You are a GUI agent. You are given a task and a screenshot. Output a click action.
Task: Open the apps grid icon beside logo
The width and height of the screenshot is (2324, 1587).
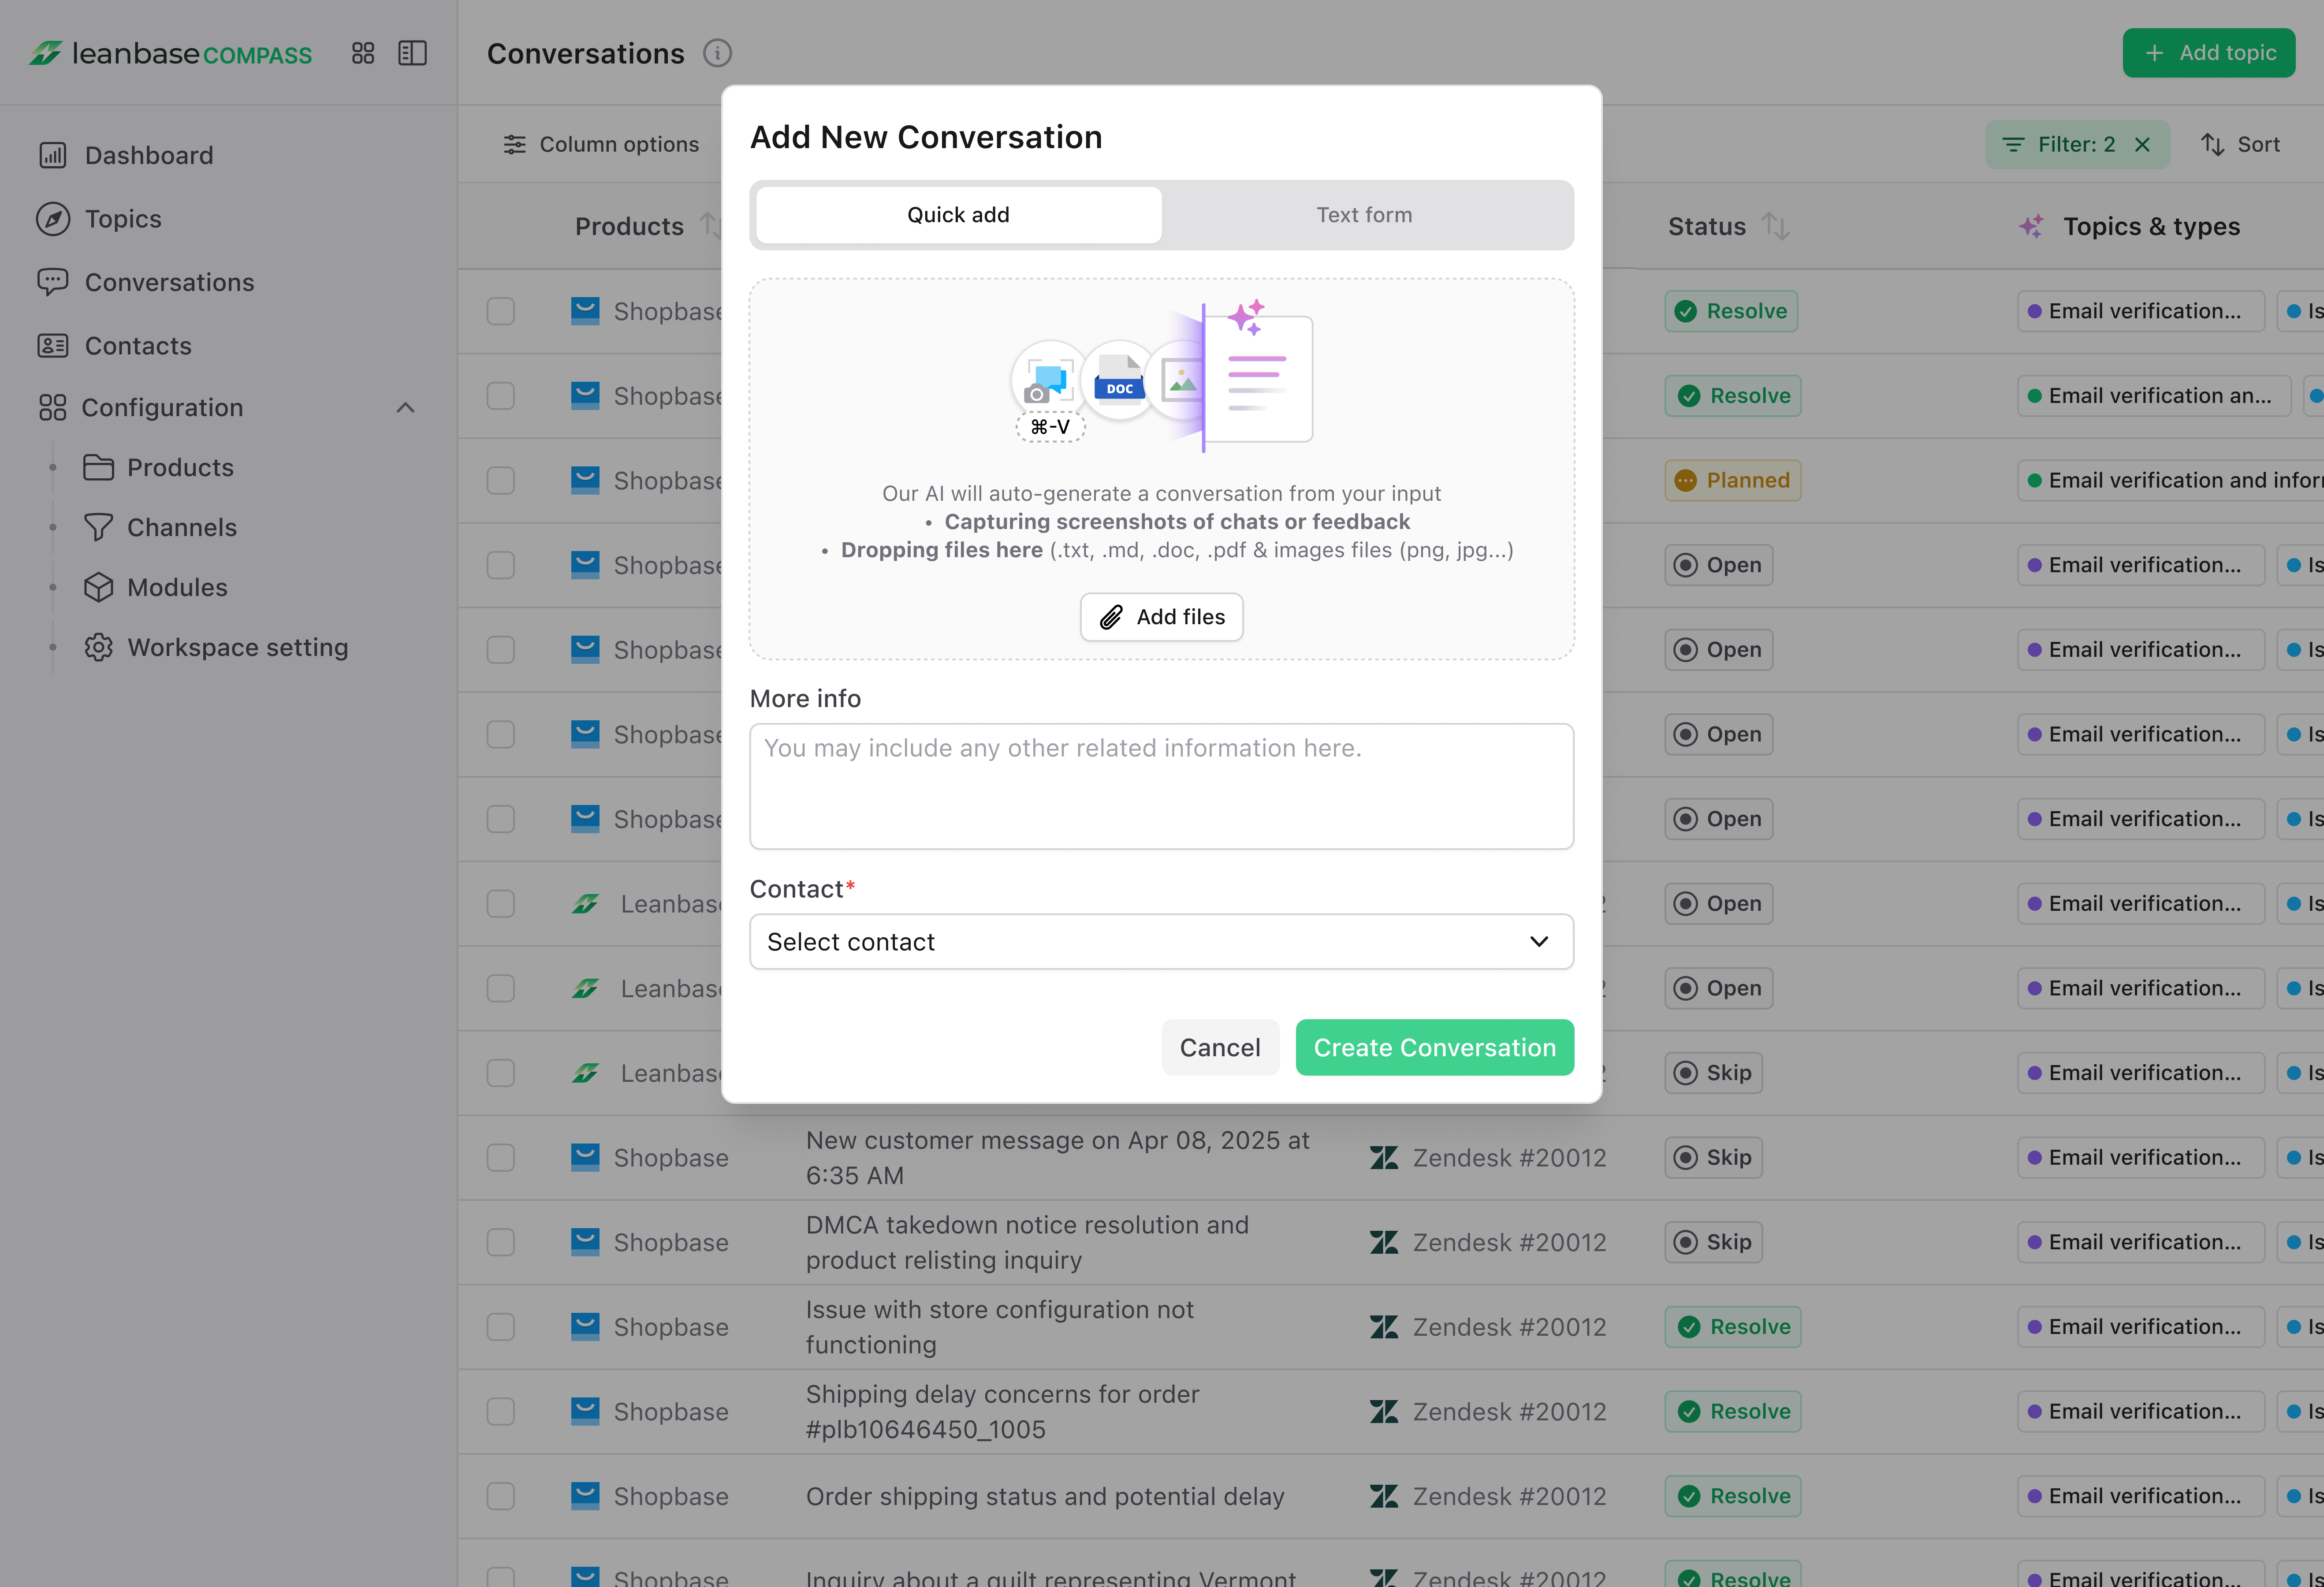coord(363,53)
